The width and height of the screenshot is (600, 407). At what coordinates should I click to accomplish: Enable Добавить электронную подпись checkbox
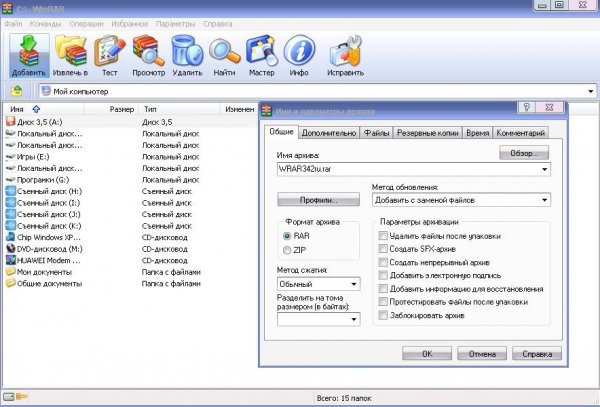pos(383,275)
